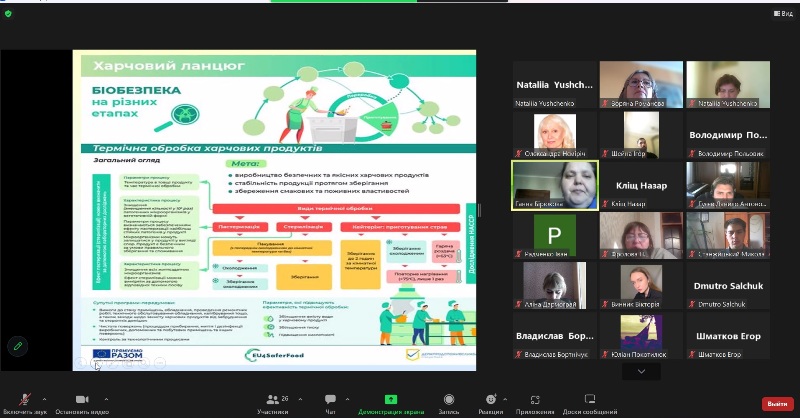Click muted mic icon on Радченко Іван tile
Viewport: 800px width, 418px height.
click(518, 254)
